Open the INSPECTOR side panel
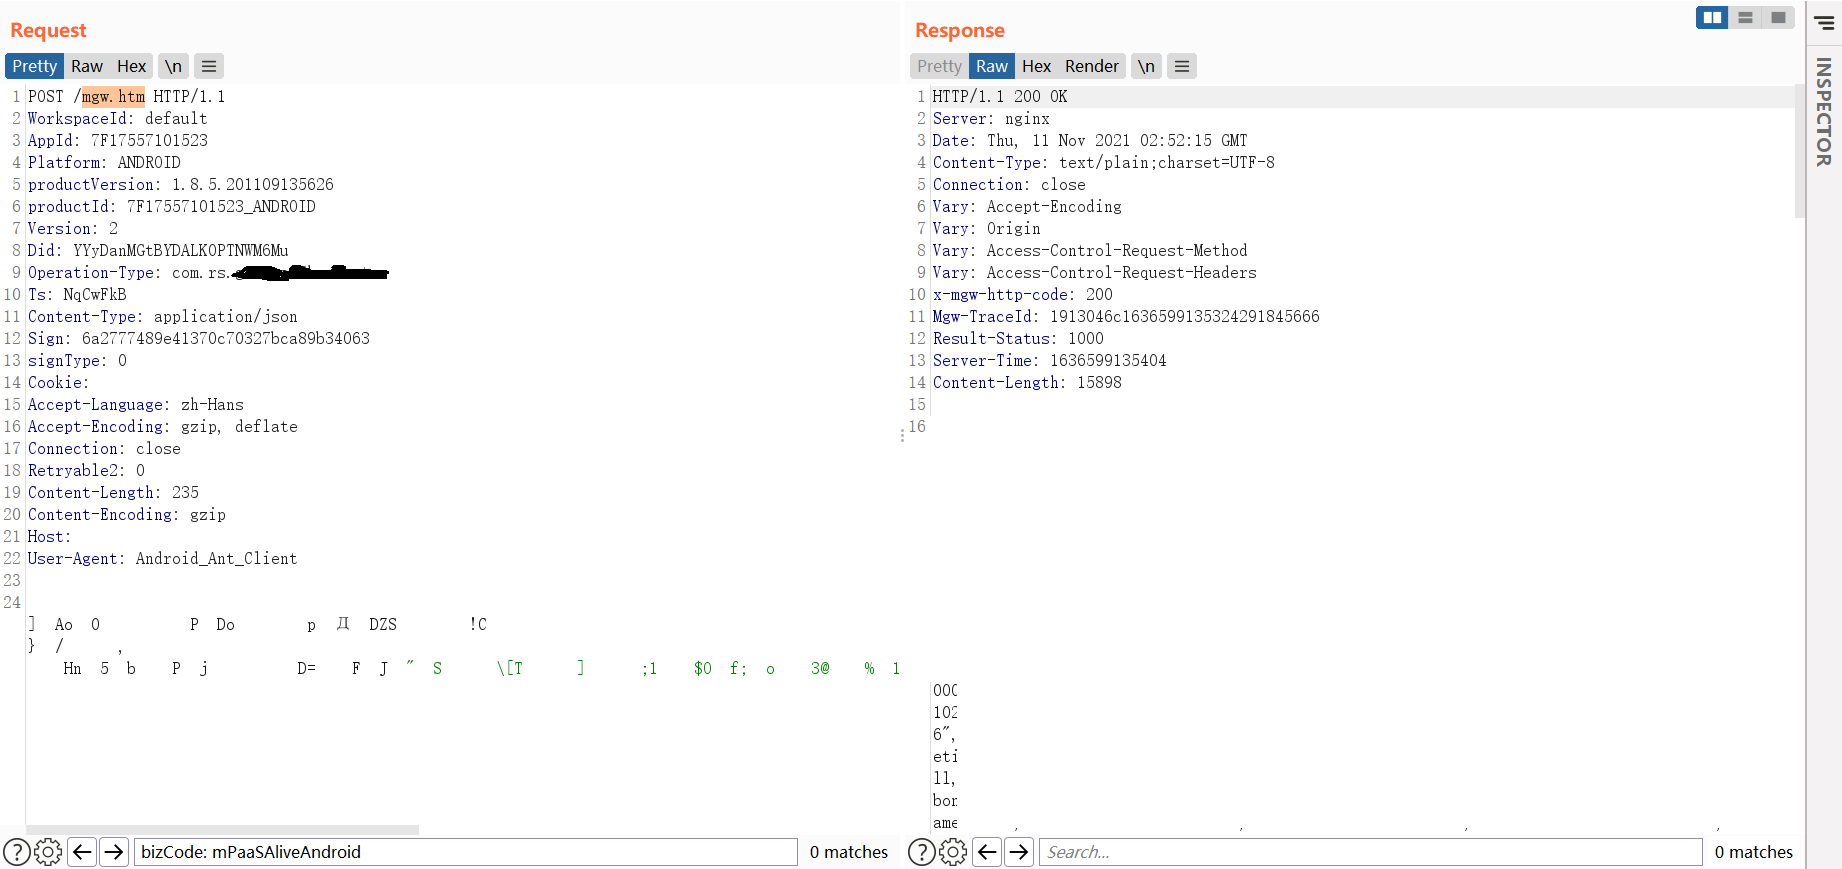The image size is (1842, 869). (1824, 111)
